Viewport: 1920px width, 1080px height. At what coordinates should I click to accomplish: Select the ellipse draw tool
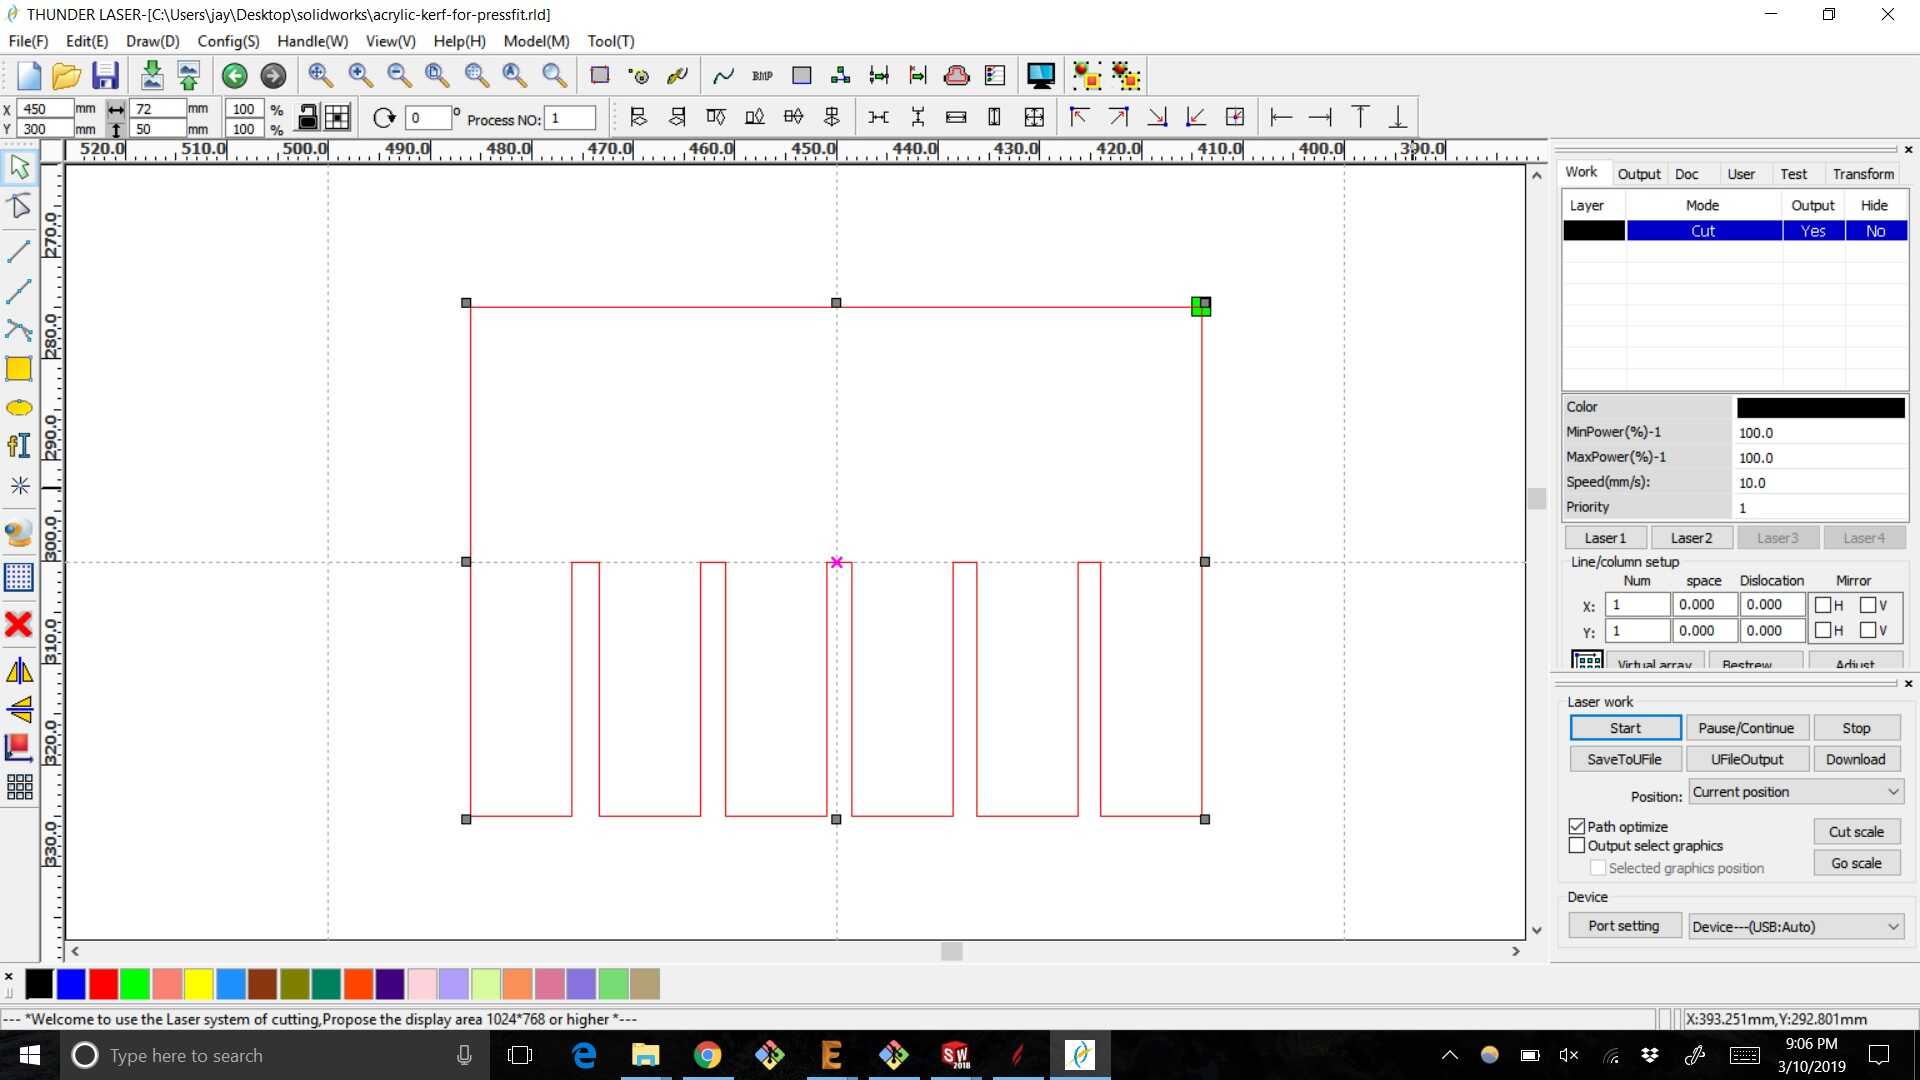19,408
